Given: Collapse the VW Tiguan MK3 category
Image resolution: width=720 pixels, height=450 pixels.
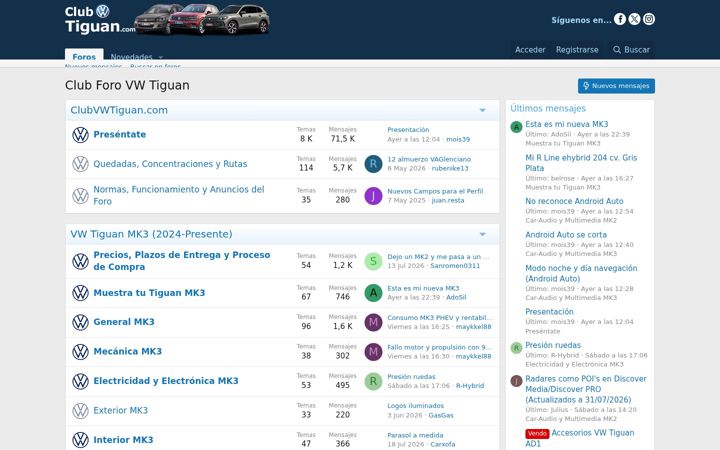Looking at the screenshot, I should (x=483, y=234).
